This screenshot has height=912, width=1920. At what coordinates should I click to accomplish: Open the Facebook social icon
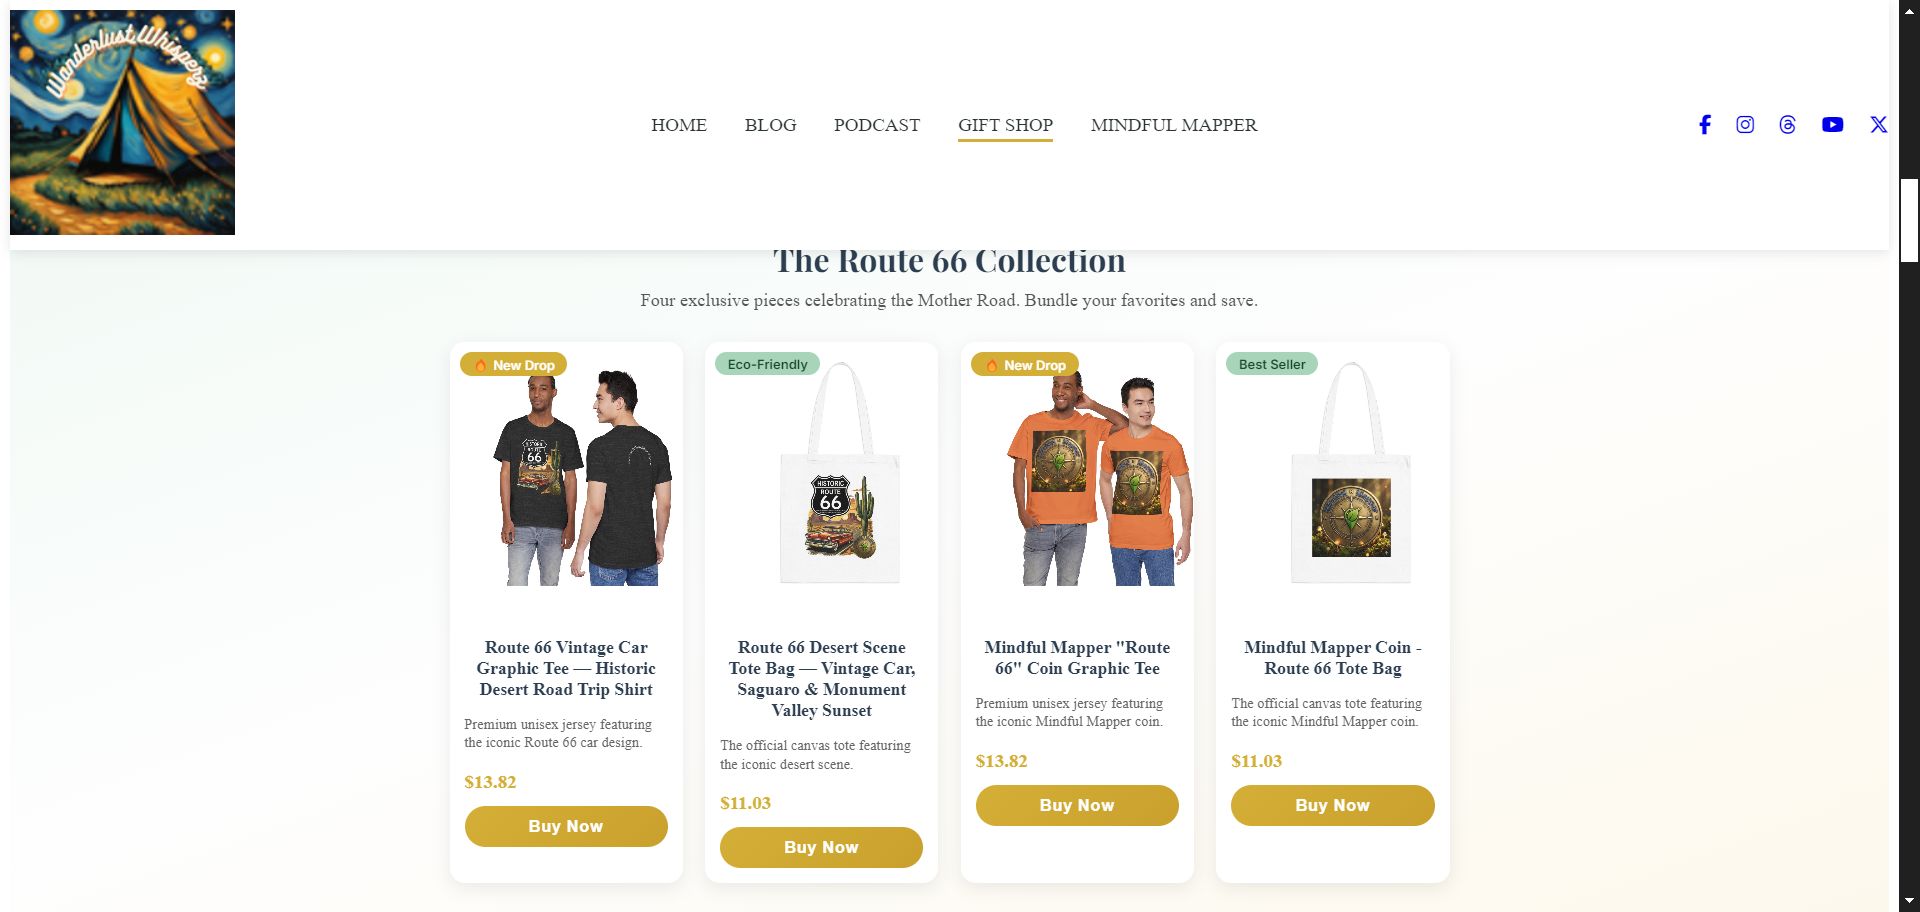[x=1705, y=124]
